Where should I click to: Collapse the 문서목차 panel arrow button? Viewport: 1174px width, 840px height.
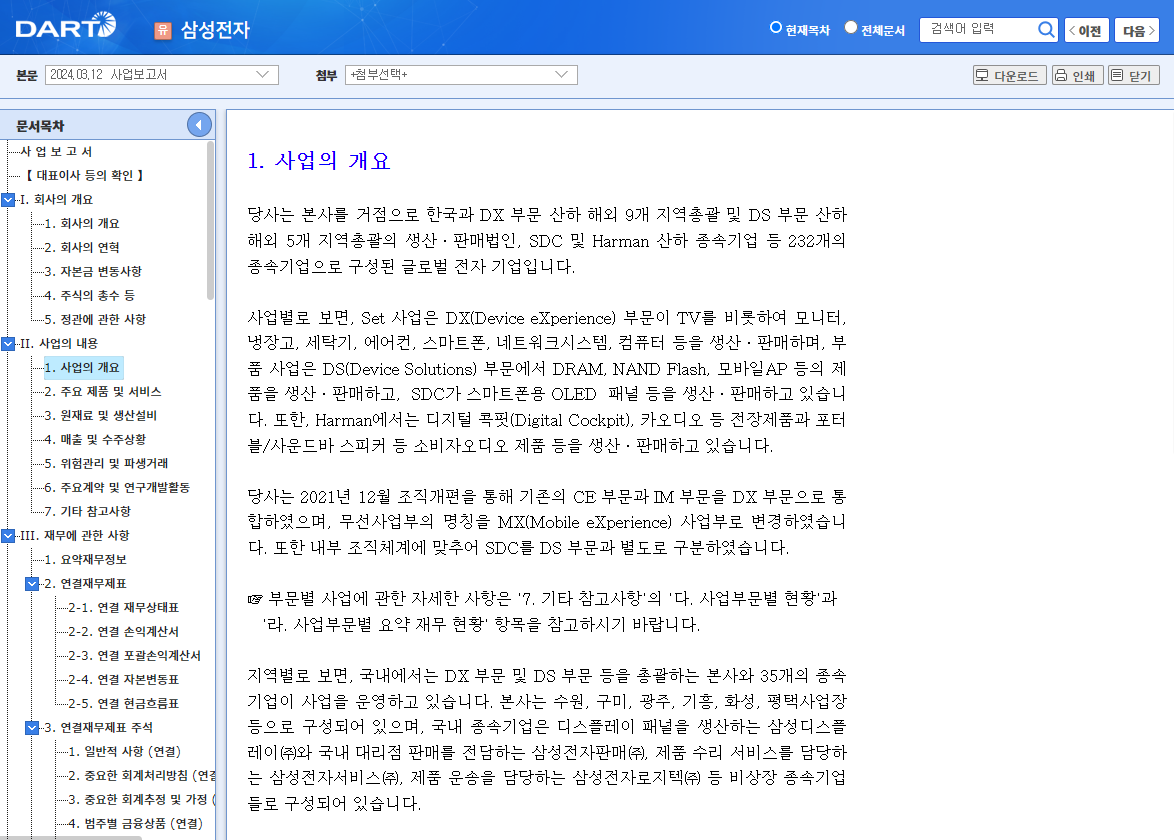point(199,125)
